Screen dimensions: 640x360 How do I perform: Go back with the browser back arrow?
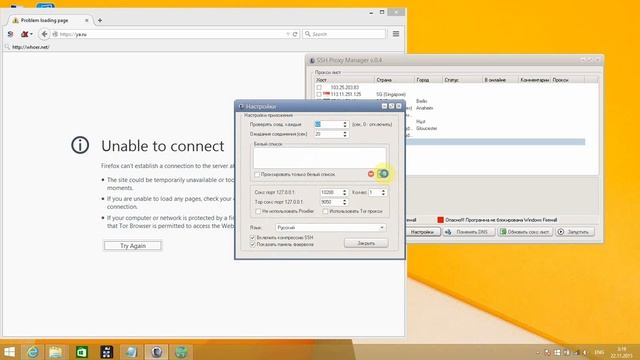(x=44, y=34)
